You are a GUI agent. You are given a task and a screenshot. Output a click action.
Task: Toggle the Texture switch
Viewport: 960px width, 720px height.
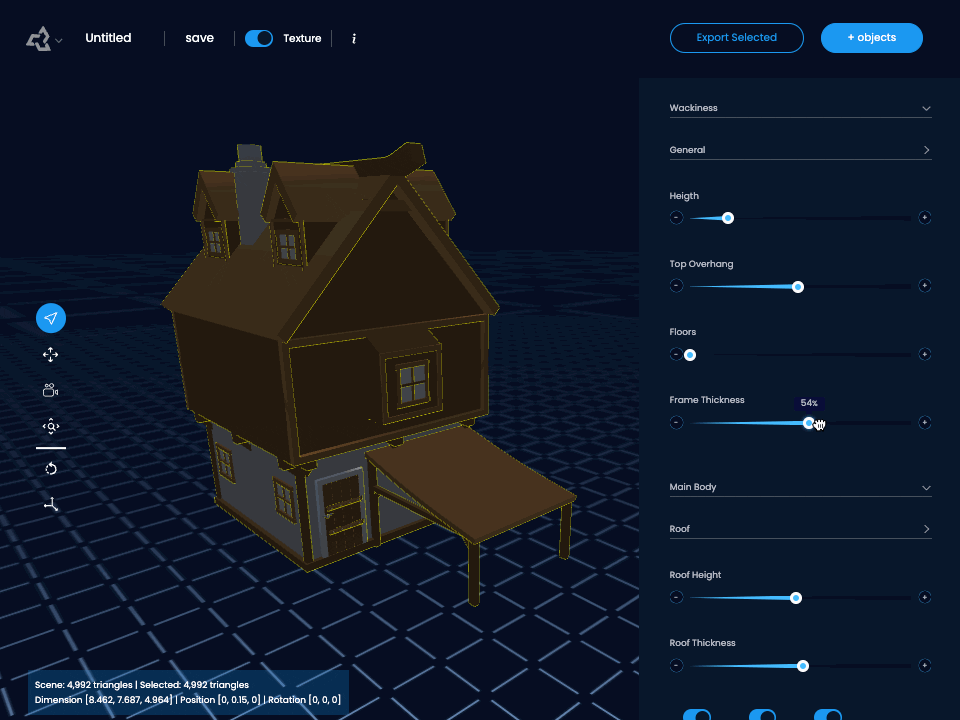coord(259,38)
